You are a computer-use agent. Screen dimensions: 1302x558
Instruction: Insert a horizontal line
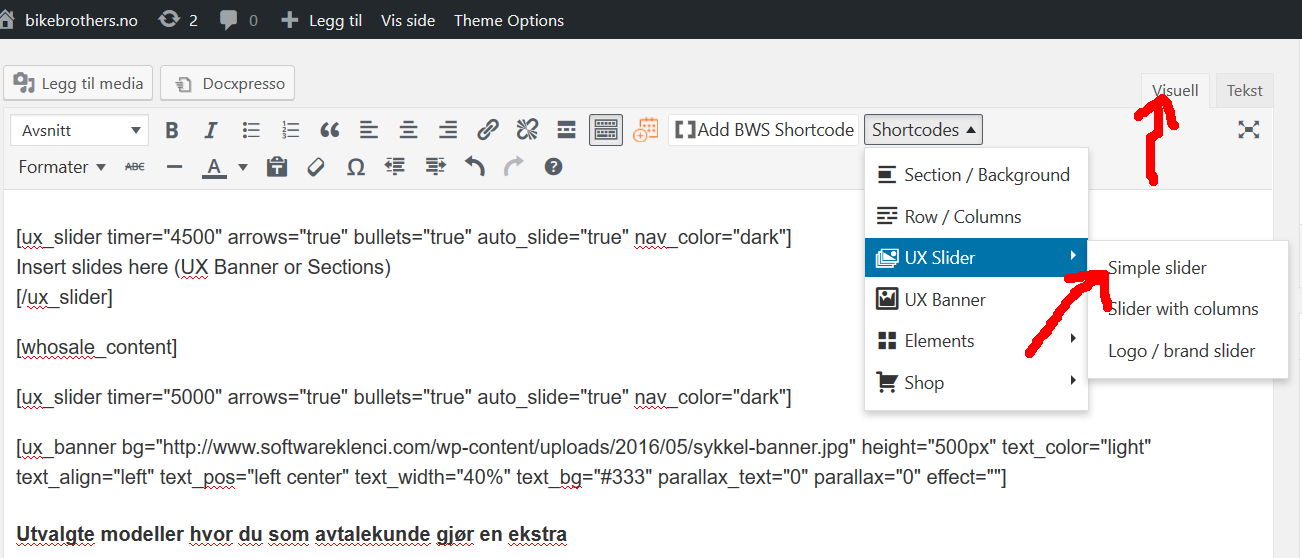[x=175, y=167]
